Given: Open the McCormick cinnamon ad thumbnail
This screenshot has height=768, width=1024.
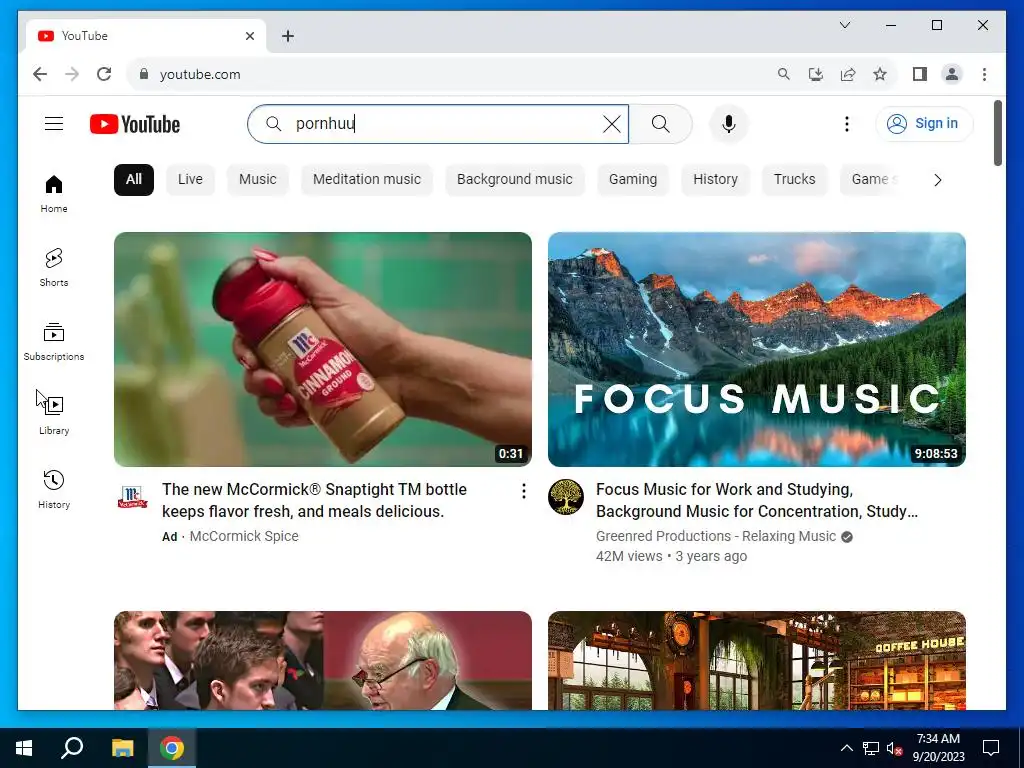Looking at the screenshot, I should tap(323, 349).
